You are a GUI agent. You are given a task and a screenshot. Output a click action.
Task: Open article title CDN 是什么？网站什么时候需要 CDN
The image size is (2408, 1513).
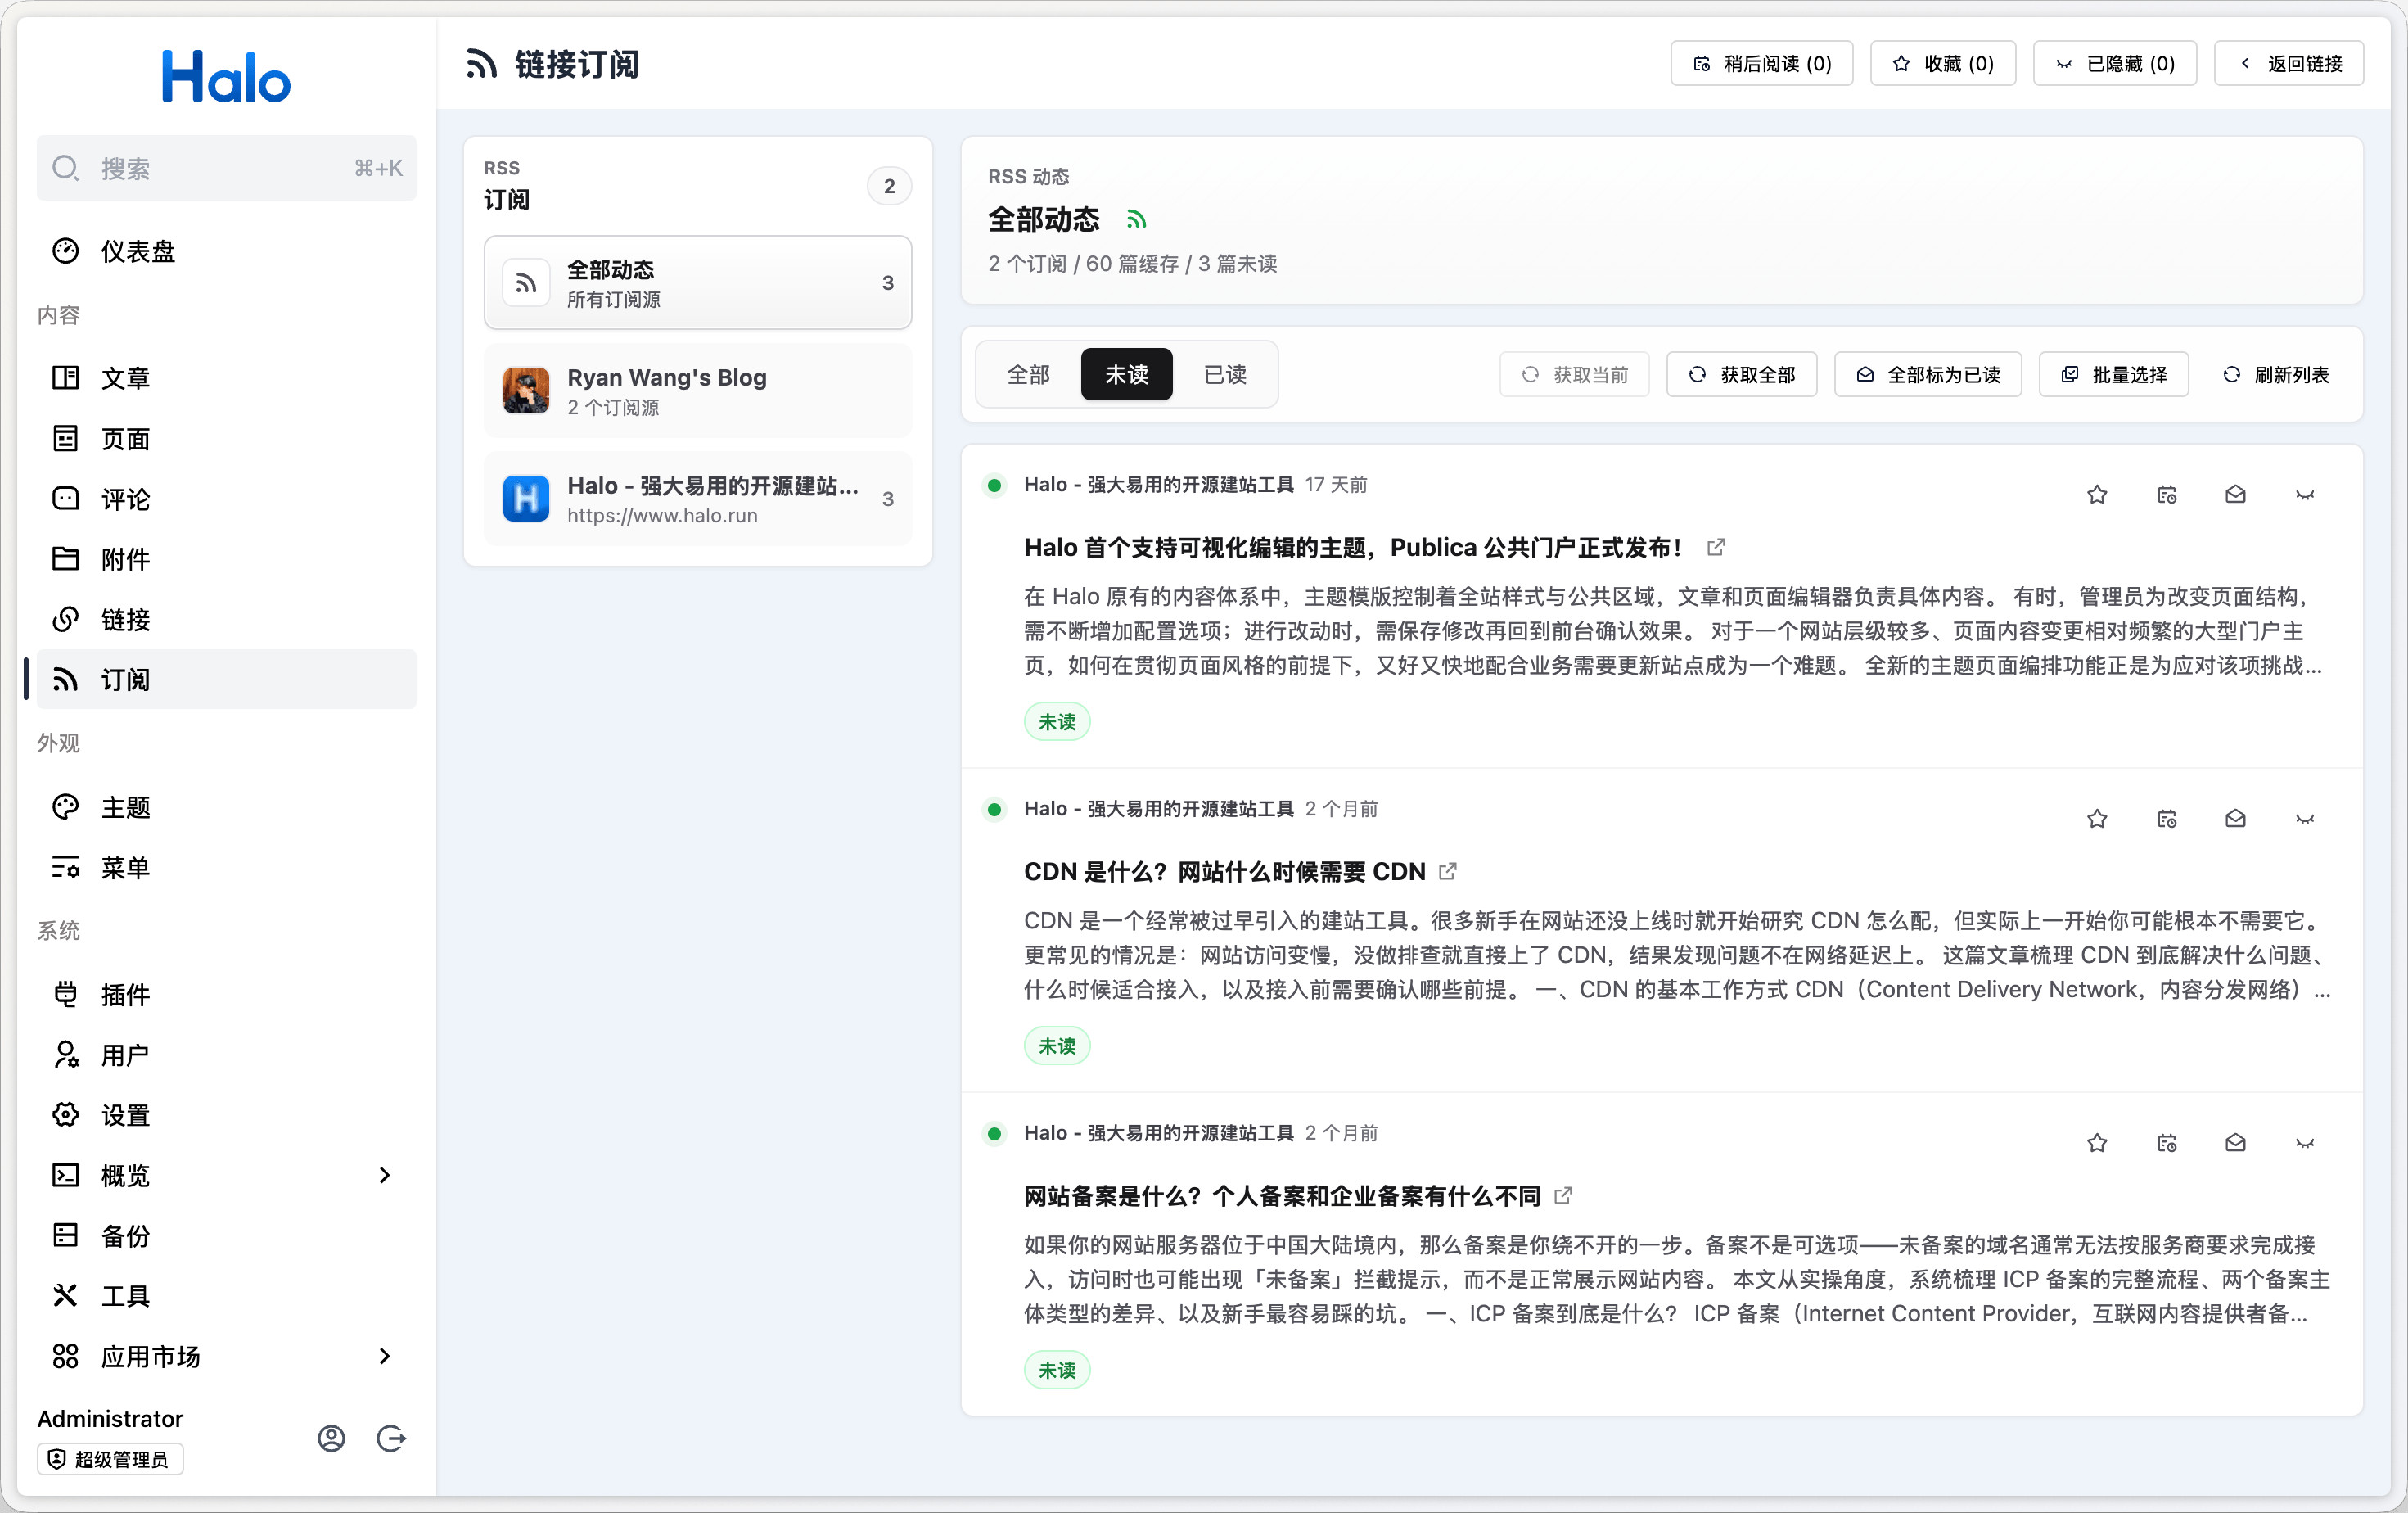click(1224, 871)
